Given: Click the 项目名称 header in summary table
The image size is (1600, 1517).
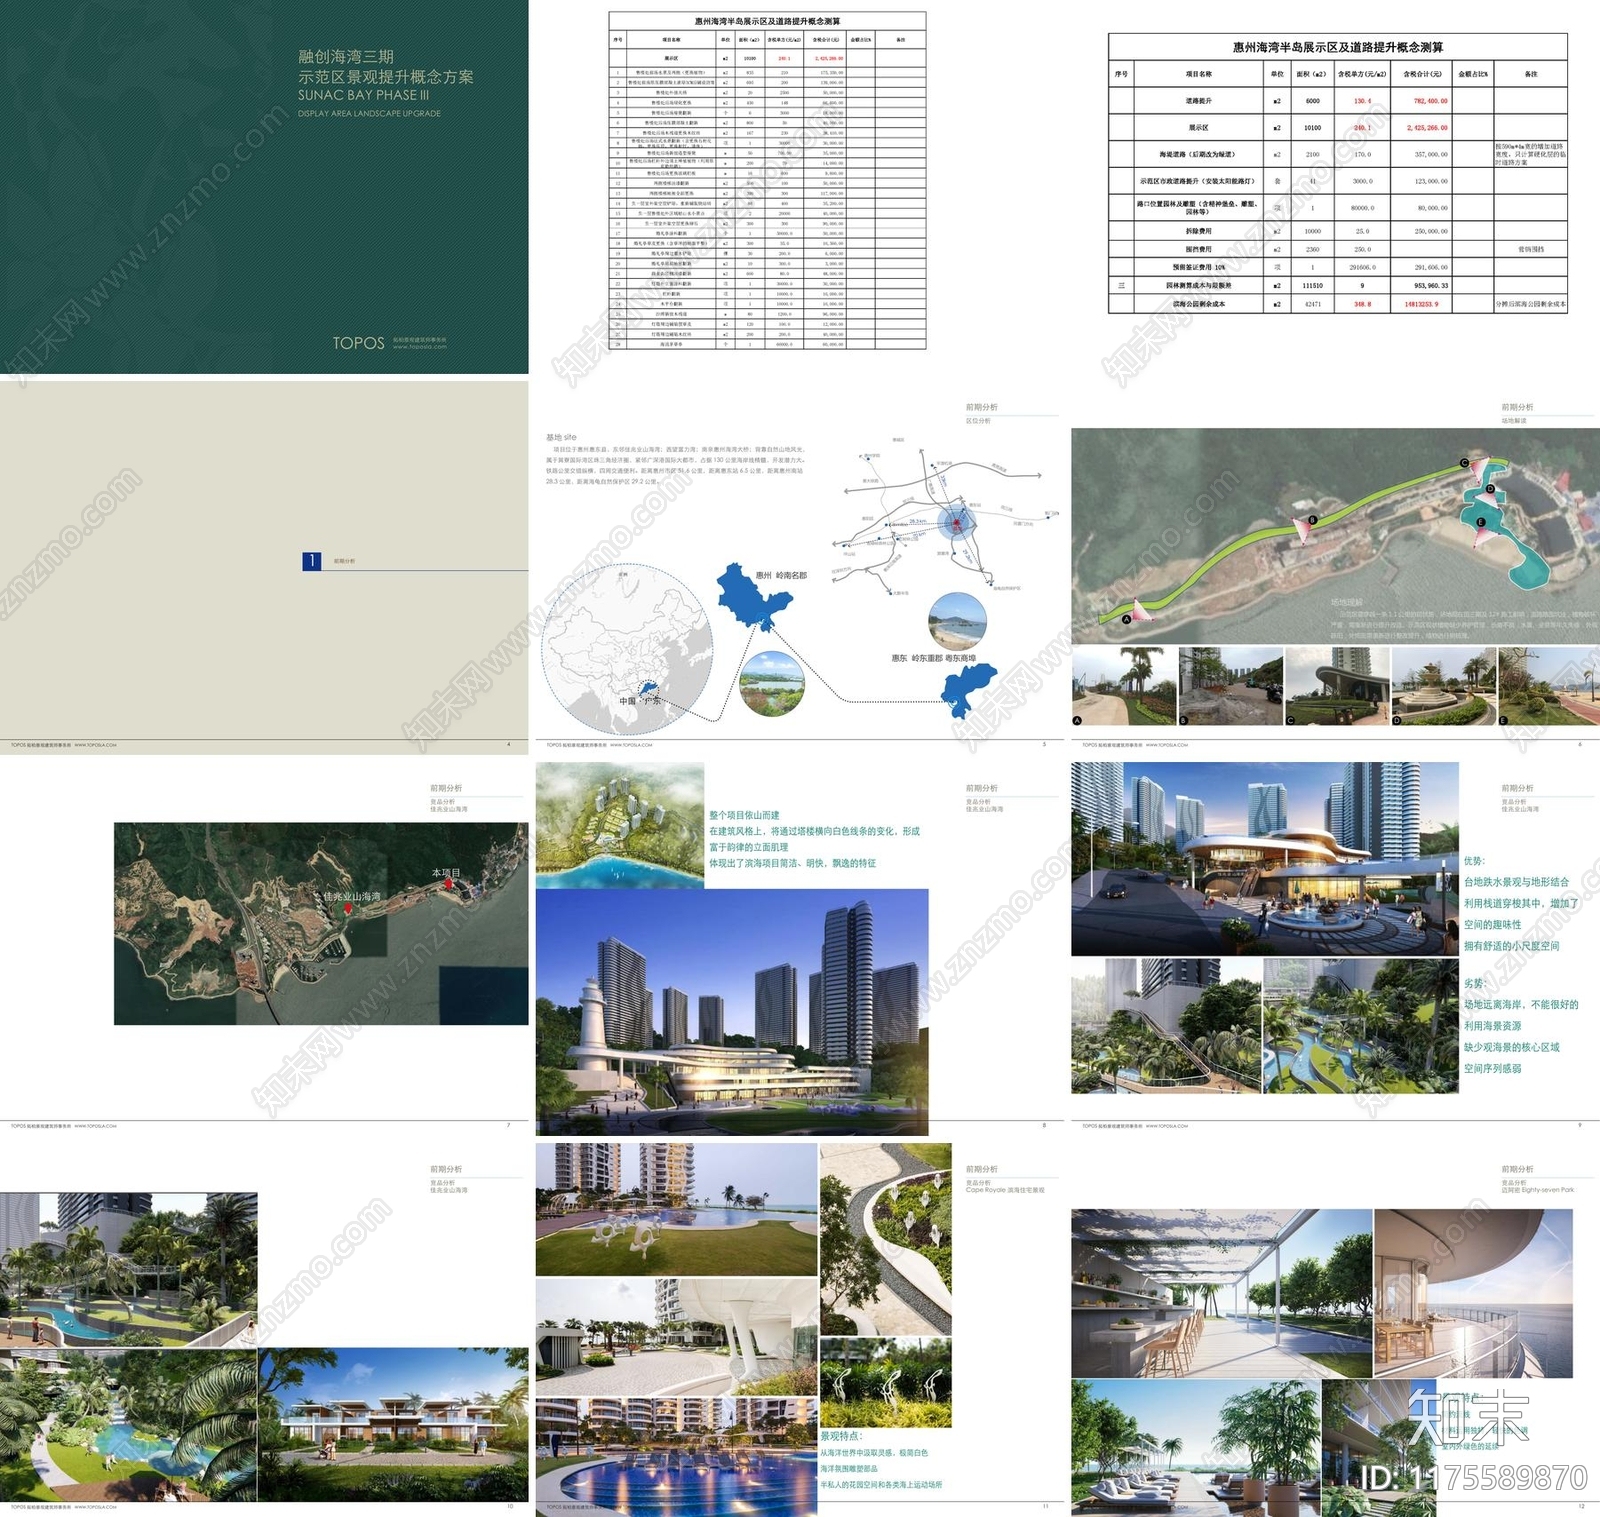Looking at the screenshot, I should pyautogui.click(x=1198, y=74).
